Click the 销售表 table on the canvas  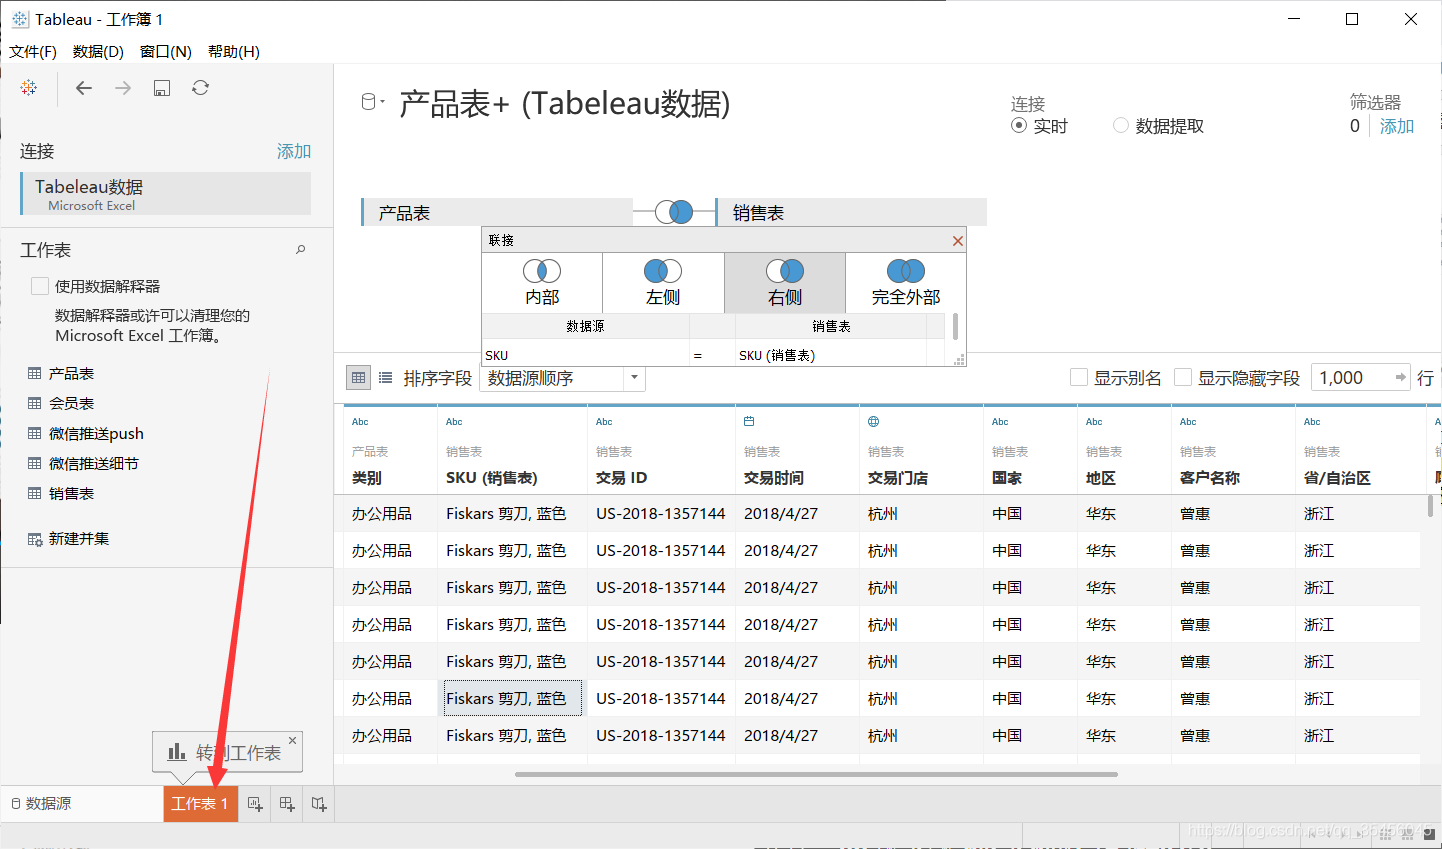(851, 212)
